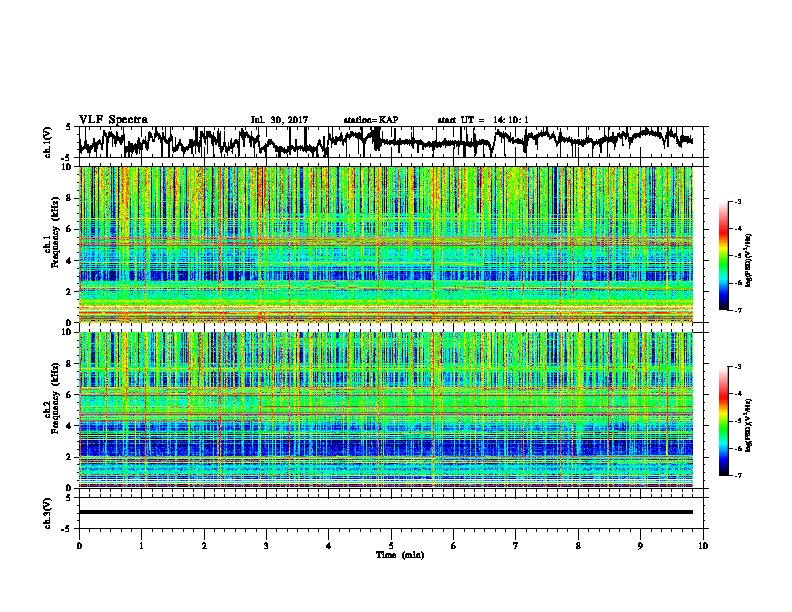This screenshot has height=612, width=792.
Task: Click the "5" voltage tick on ch.1(V) axis
Action: [x=68, y=127]
